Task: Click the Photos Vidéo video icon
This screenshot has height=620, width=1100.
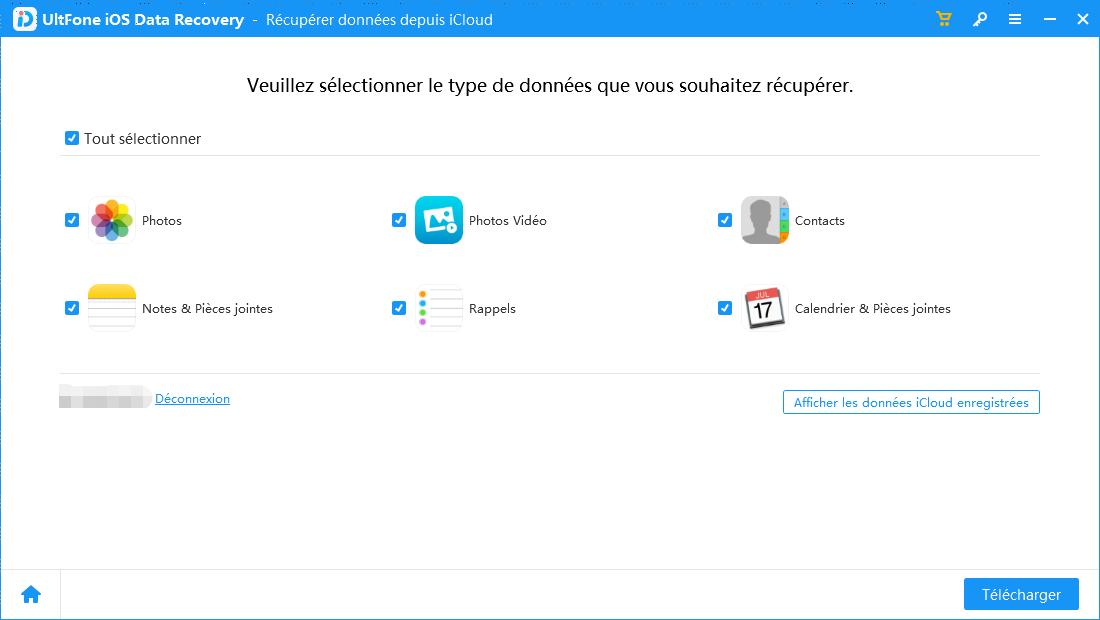Action: [439, 220]
